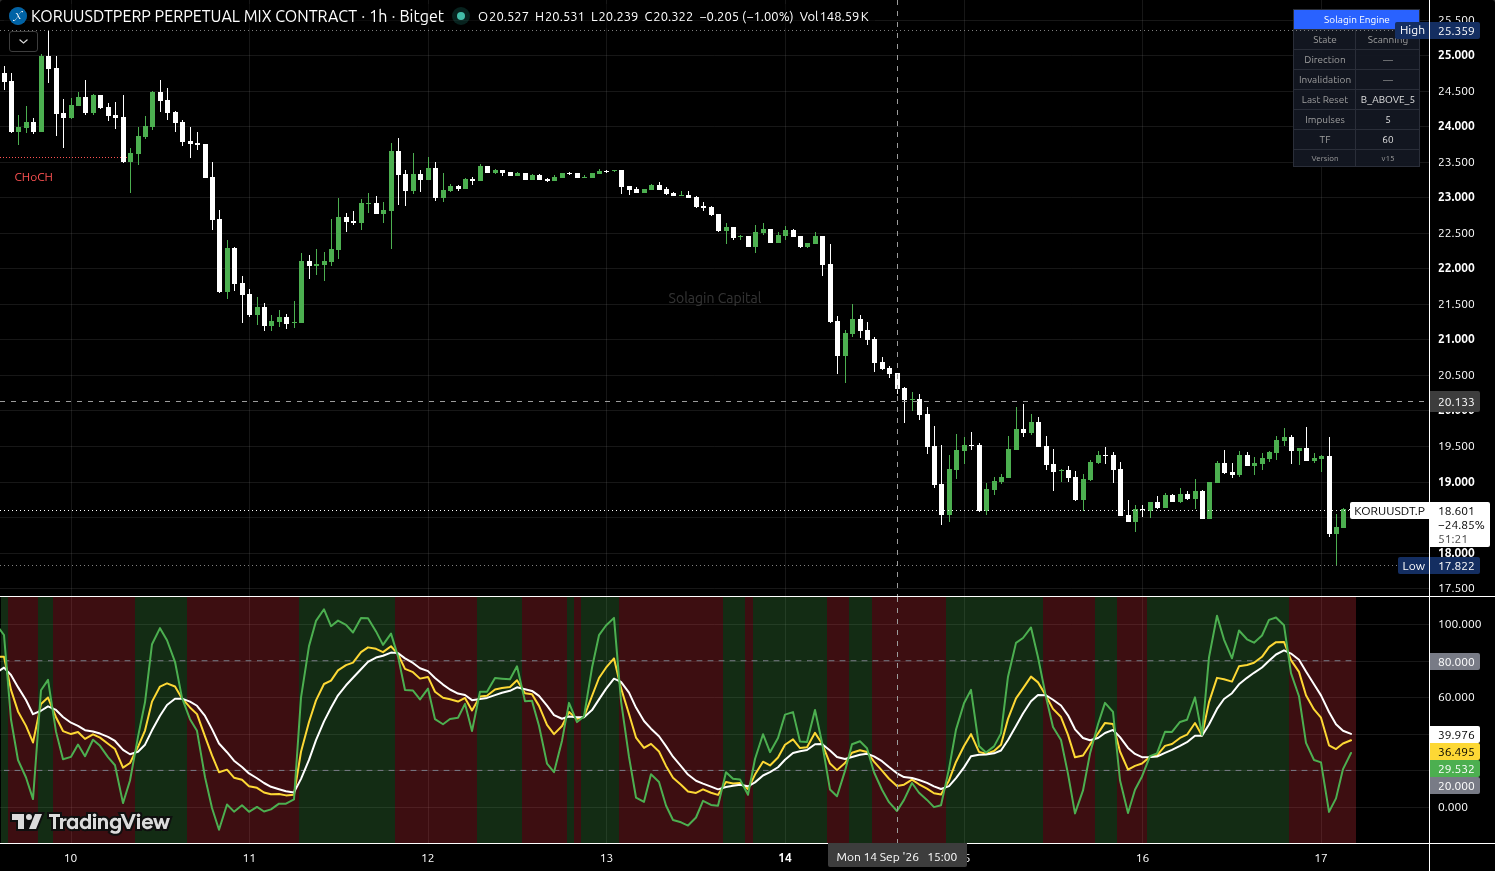Screen dimensions: 1495x871
Task: Click date 17 on the time axis
Action: [1321, 858]
